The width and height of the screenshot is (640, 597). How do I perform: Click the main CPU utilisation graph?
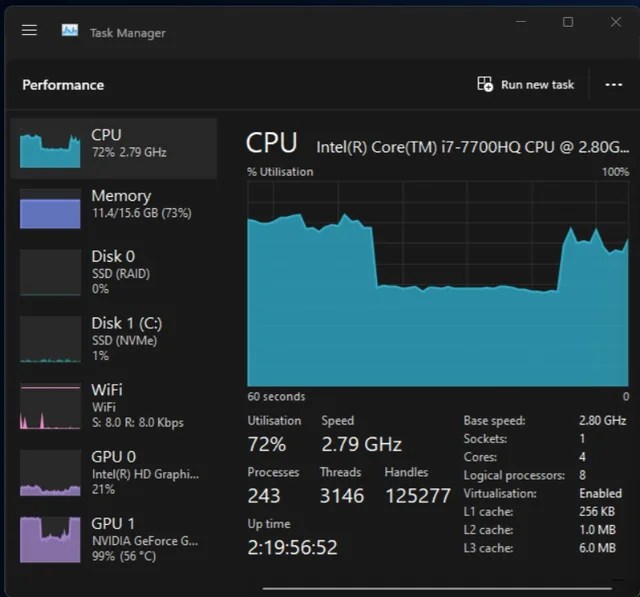pos(438,284)
